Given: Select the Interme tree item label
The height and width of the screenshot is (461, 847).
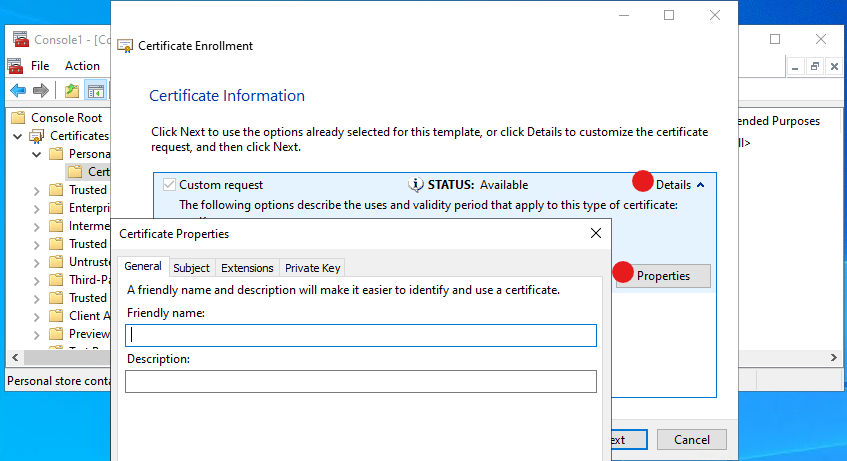Looking at the screenshot, I should coord(89,226).
